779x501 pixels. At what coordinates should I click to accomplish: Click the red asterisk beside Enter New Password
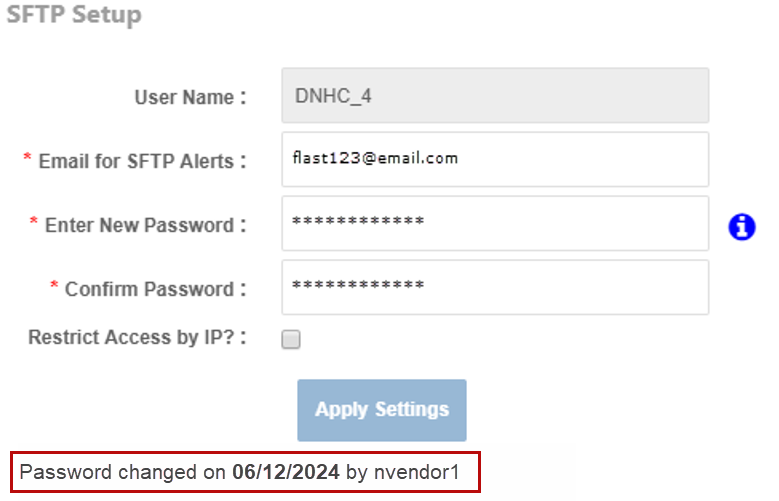click(x=34, y=224)
